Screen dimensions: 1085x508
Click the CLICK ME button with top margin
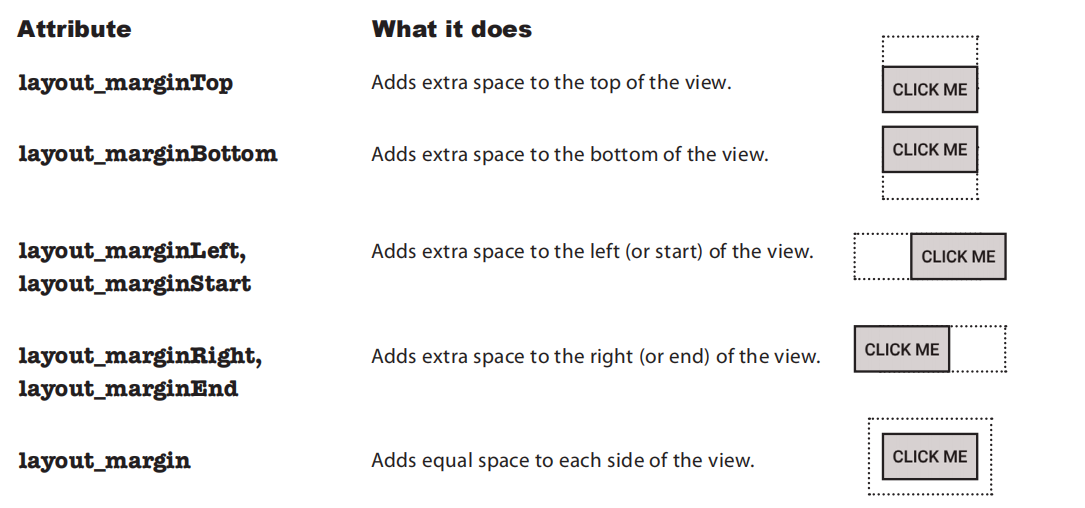[x=930, y=89]
